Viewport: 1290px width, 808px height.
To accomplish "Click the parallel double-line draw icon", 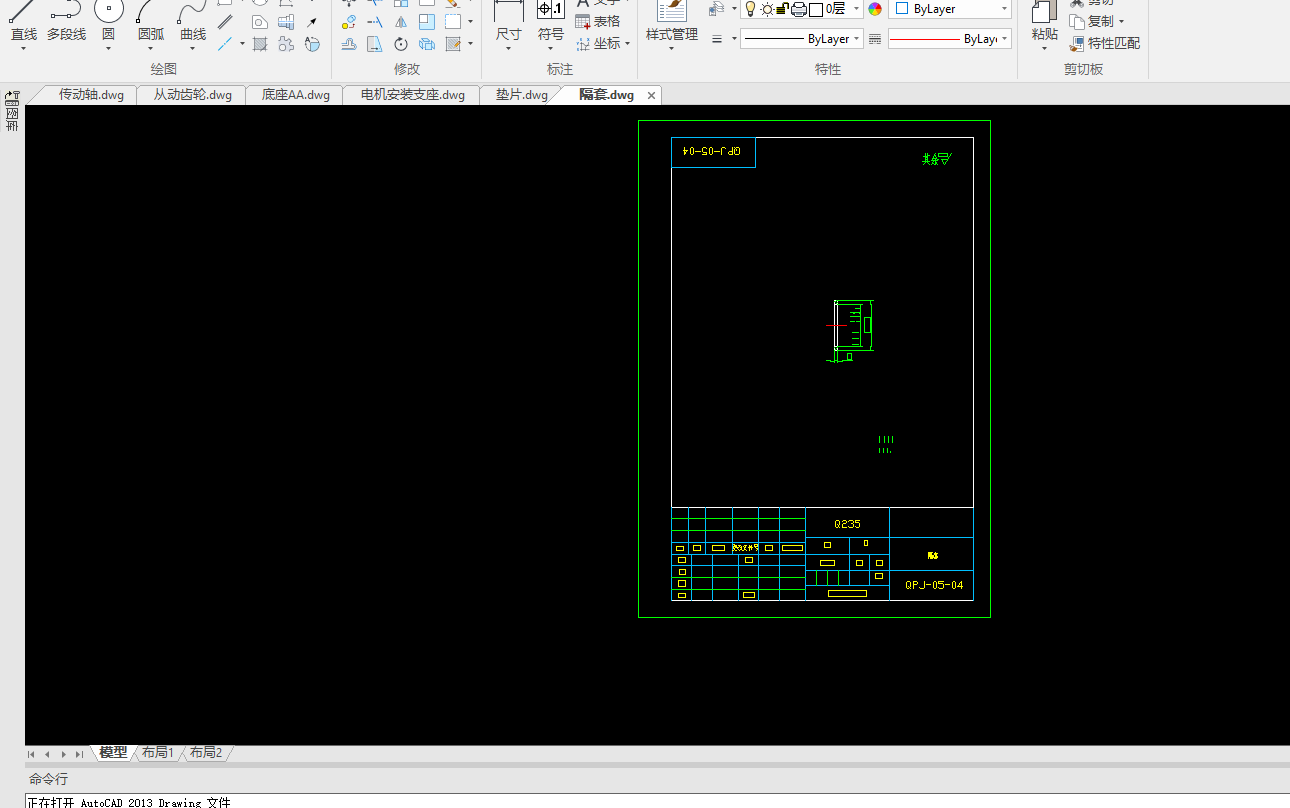I will click(225, 22).
